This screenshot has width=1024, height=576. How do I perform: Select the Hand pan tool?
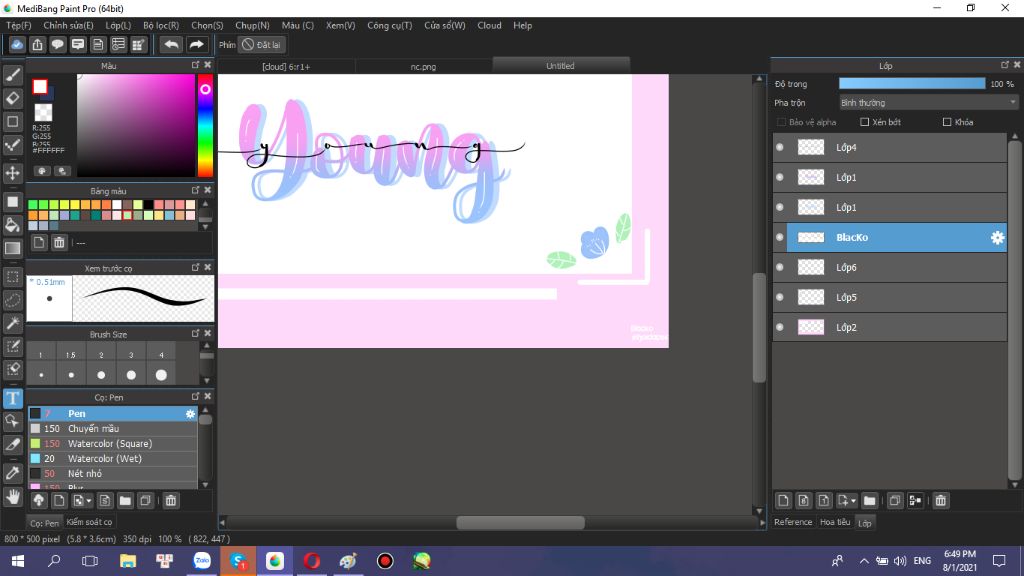(13, 496)
